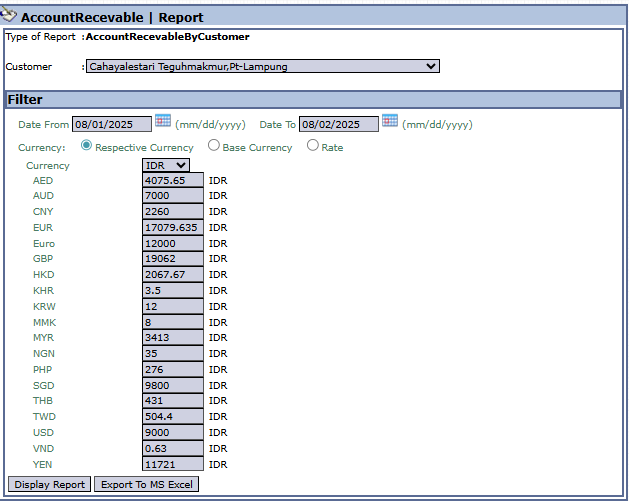Screen dimensions: 629x501
Task: Select the Rate radio button
Action: tap(313, 146)
